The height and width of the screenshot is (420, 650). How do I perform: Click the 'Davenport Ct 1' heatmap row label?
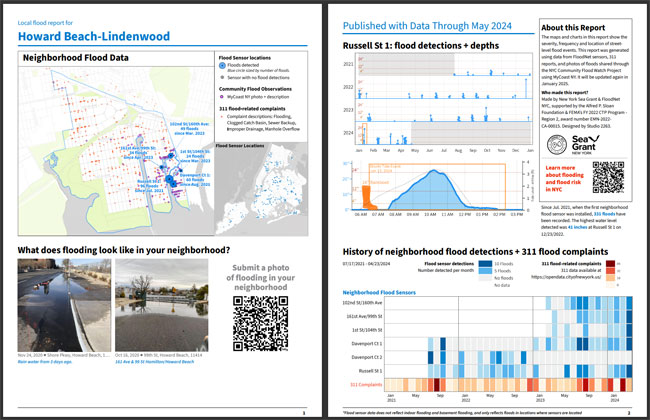pos(367,343)
